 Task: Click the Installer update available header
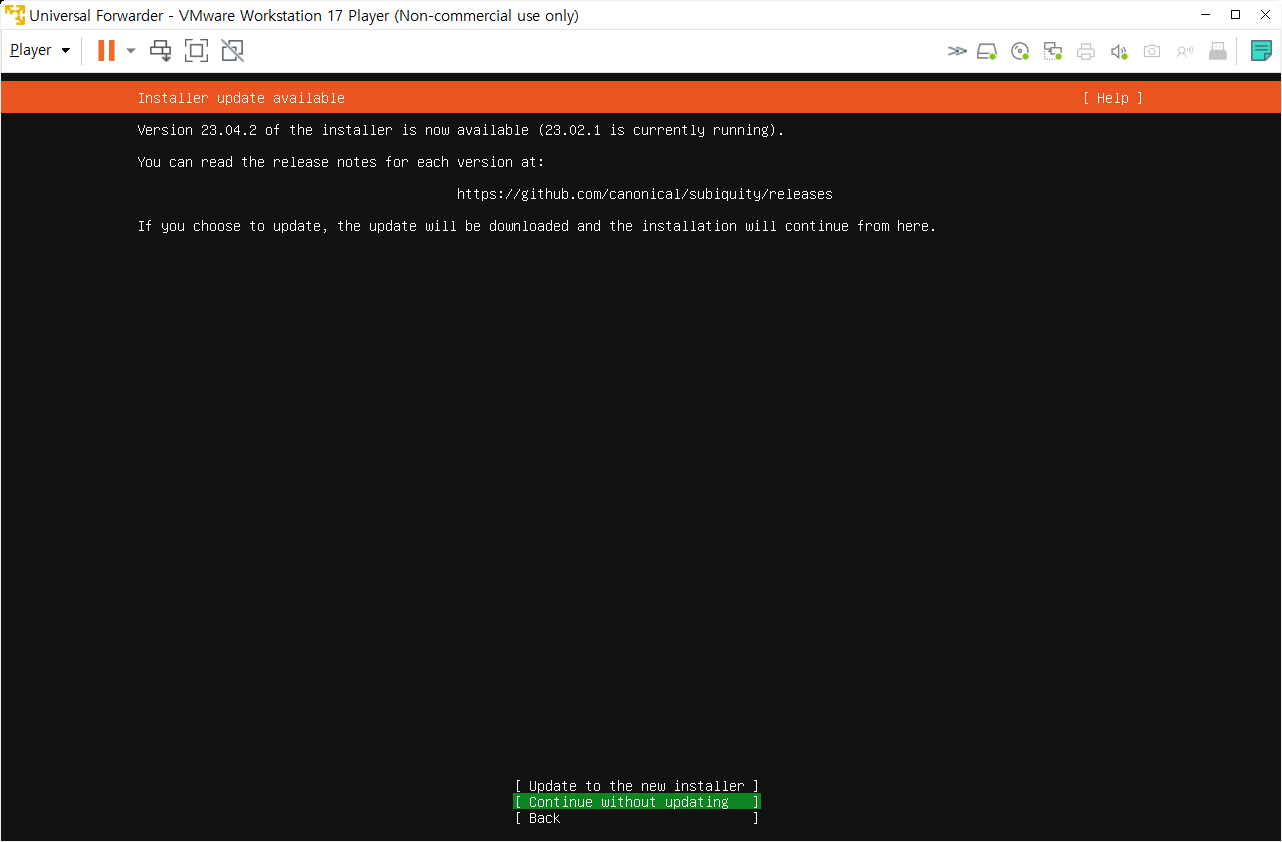coord(241,98)
